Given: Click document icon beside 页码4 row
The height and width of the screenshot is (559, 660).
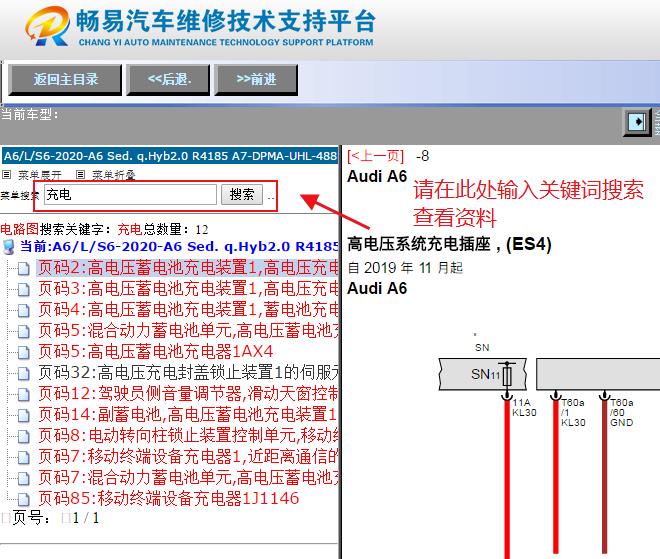Looking at the screenshot, I should tap(24, 311).
